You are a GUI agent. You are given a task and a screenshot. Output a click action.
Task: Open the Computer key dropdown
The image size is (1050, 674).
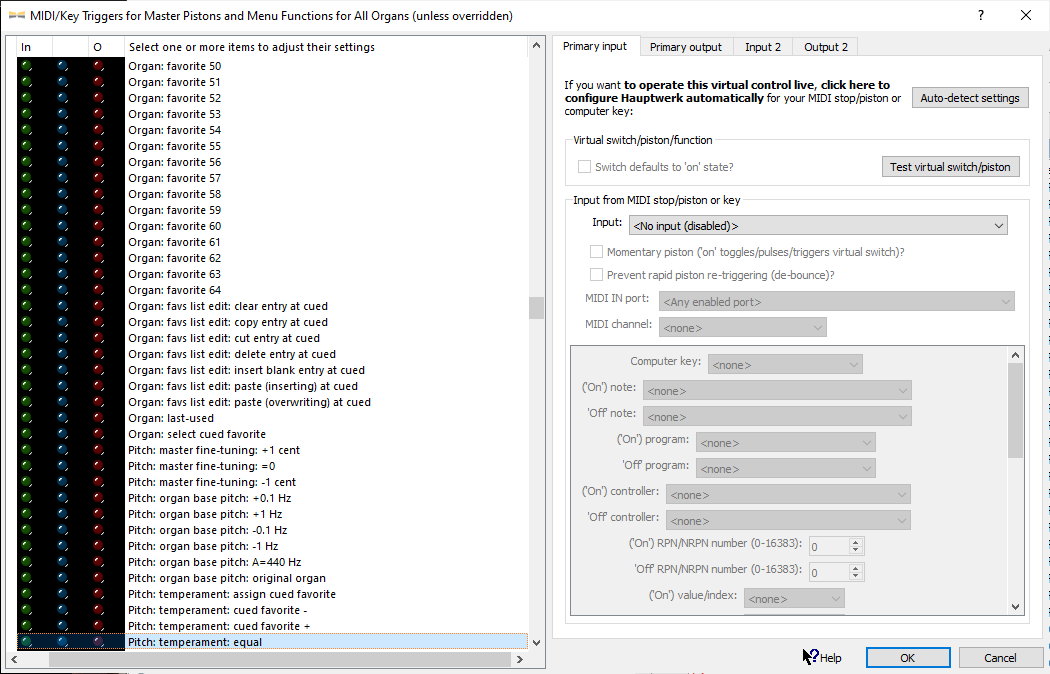coord(784,365)
